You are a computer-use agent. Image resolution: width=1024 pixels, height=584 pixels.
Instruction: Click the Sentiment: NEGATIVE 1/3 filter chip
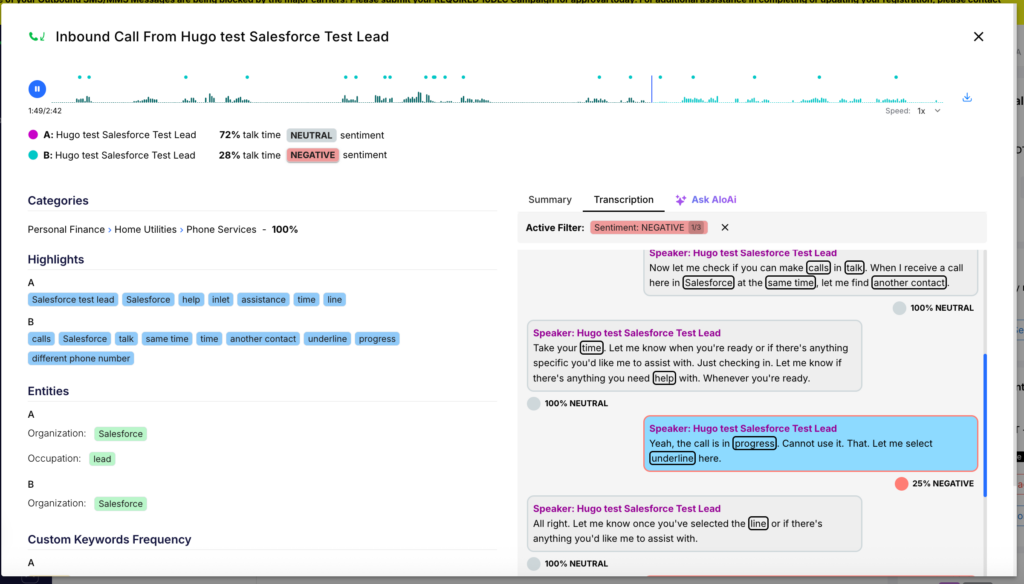tap(648, 227)
